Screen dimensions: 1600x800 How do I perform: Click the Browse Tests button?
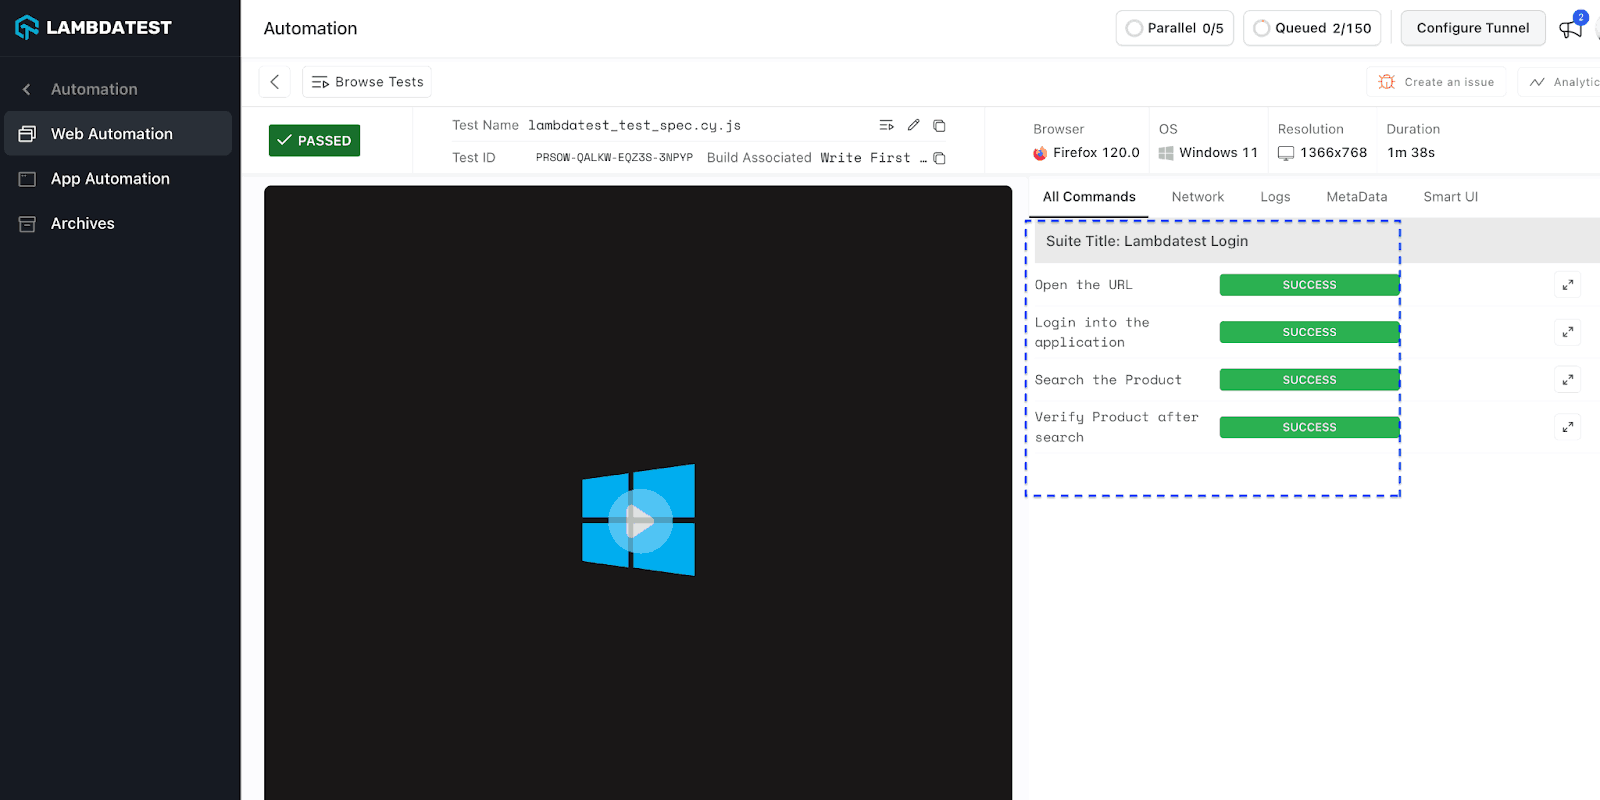tap(367, 82)
